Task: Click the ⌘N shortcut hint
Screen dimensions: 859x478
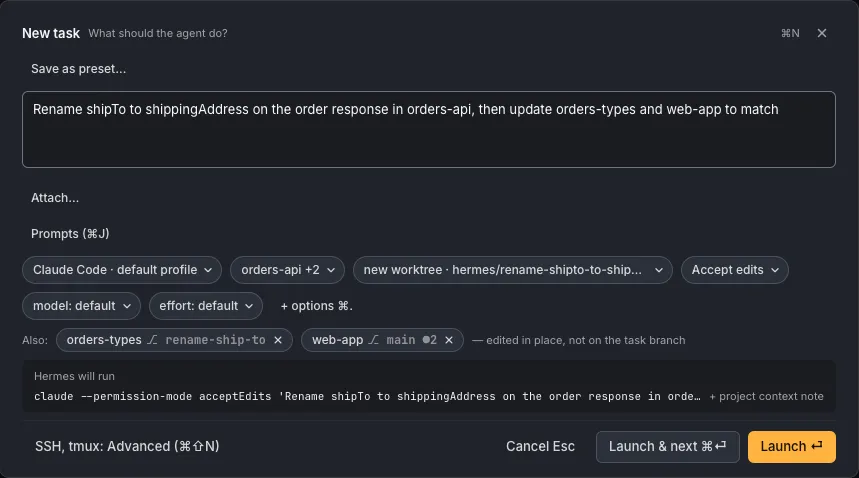Action: click(x=790, y=33)
